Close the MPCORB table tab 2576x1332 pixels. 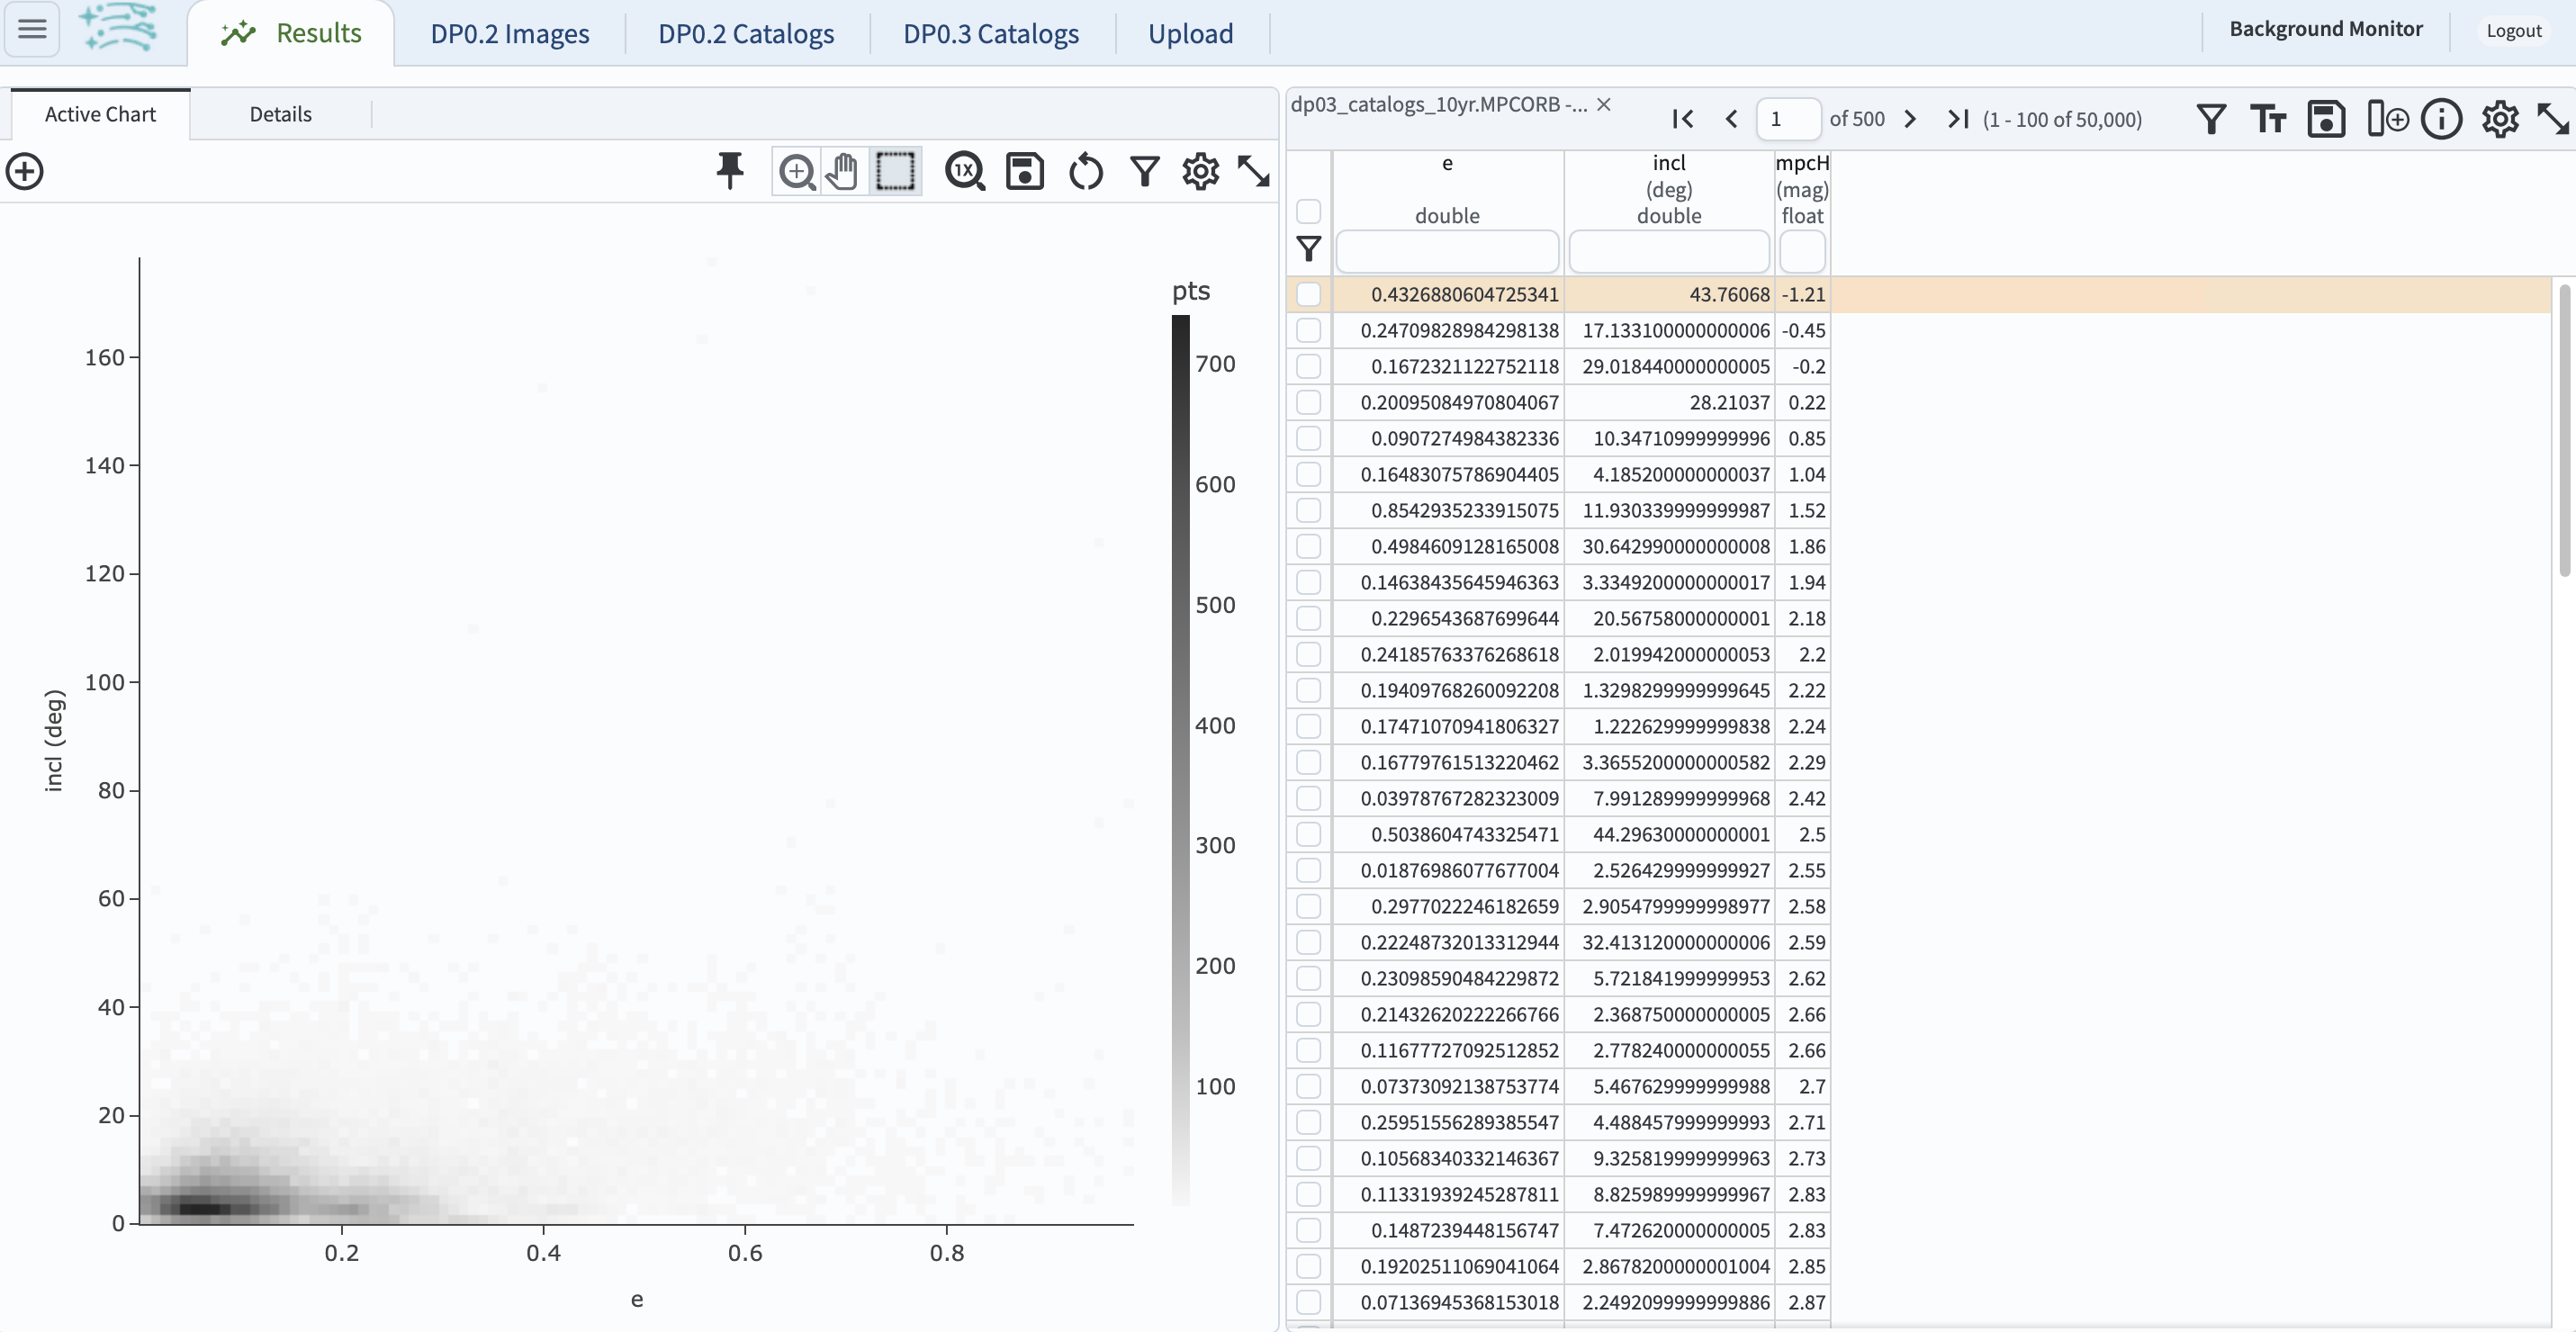1603,104
